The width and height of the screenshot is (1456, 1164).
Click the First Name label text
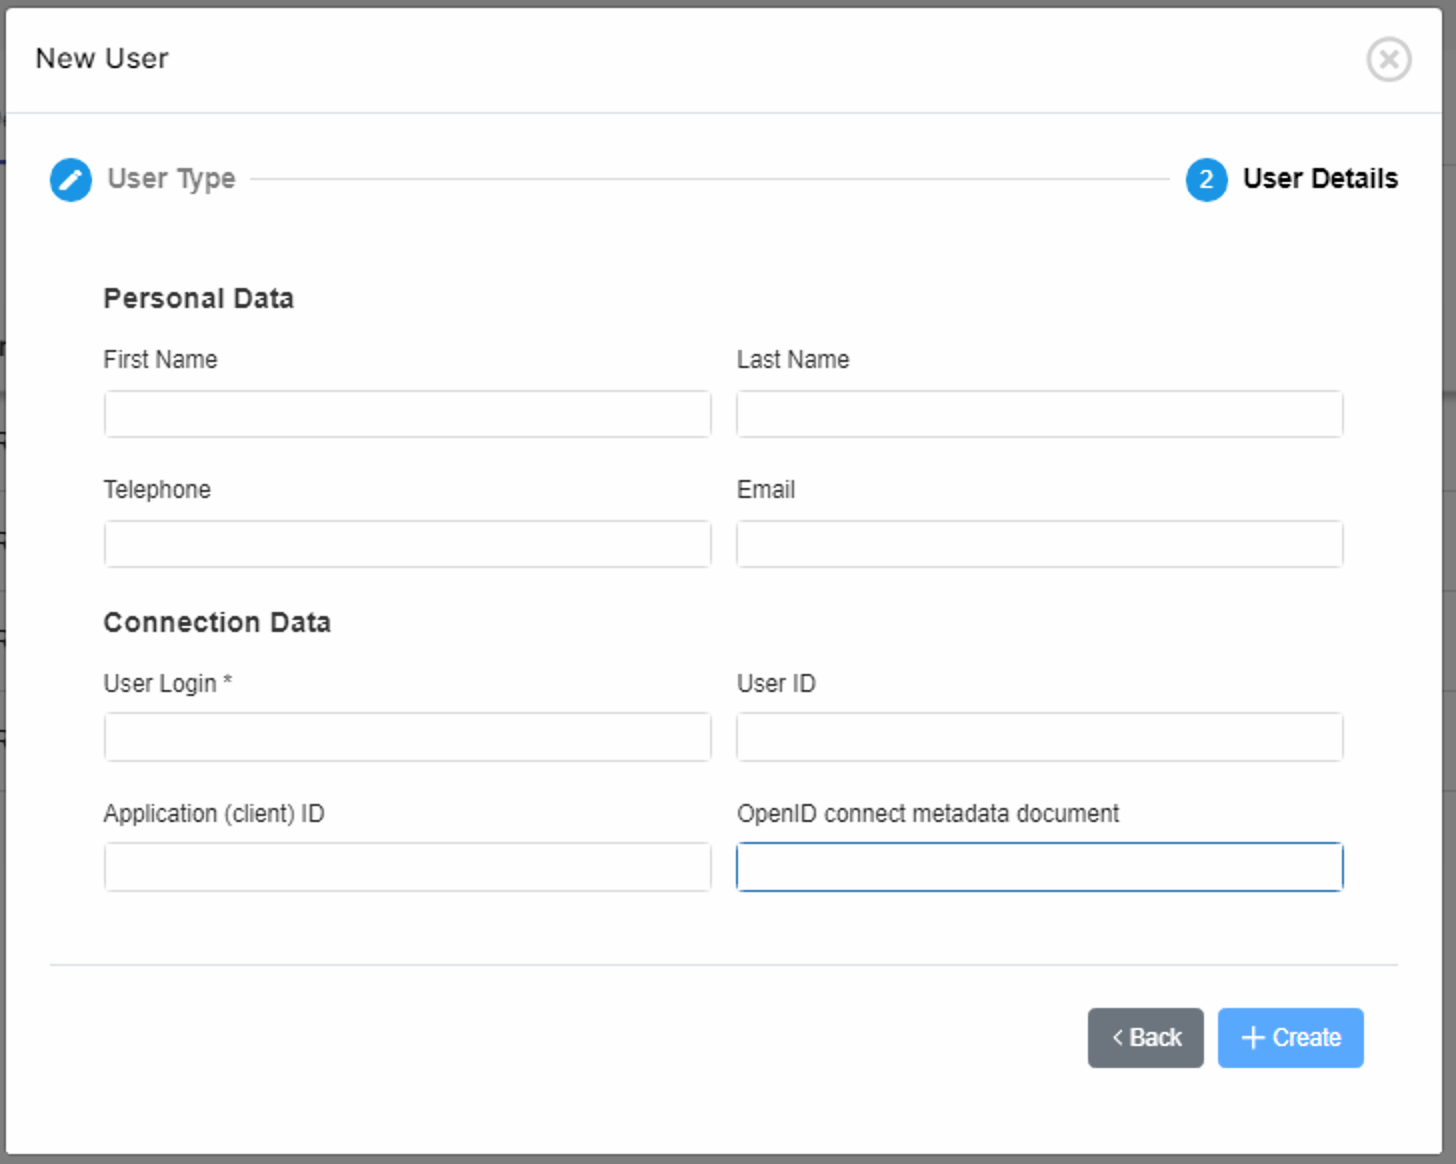coord(160,360)
